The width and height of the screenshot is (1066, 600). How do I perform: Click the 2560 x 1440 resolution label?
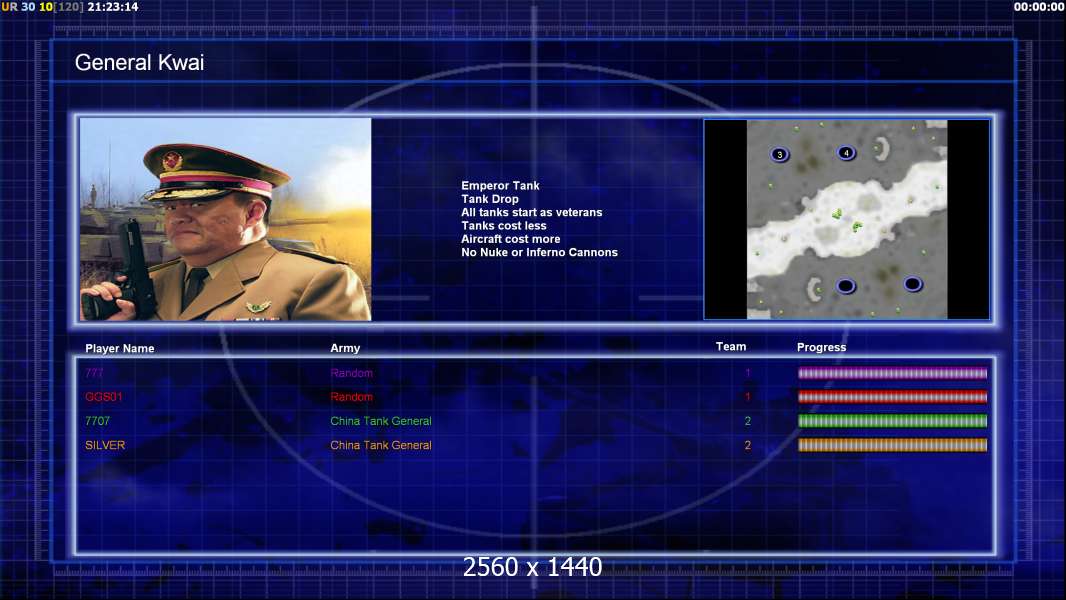click(x=532, y=567)
